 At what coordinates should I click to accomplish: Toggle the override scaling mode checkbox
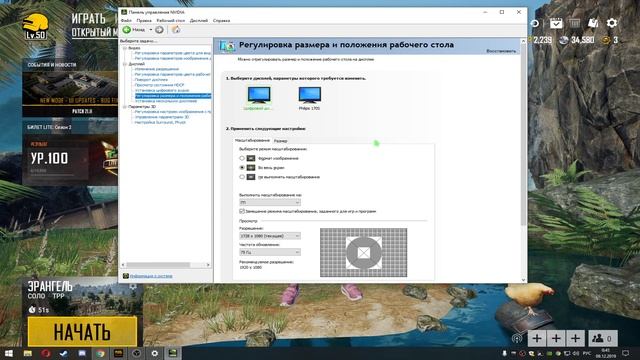(242, 211)
